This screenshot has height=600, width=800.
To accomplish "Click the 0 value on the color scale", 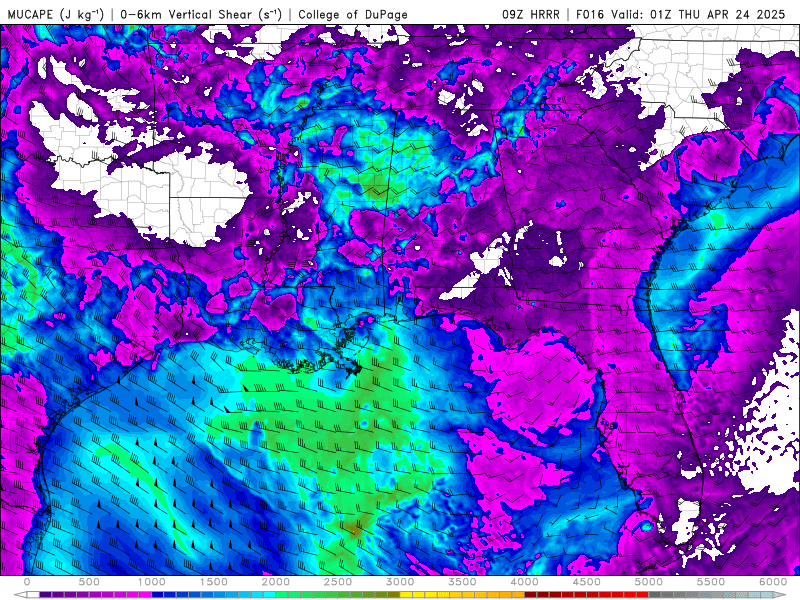I will pyautogui.click(x=27, y=582).
